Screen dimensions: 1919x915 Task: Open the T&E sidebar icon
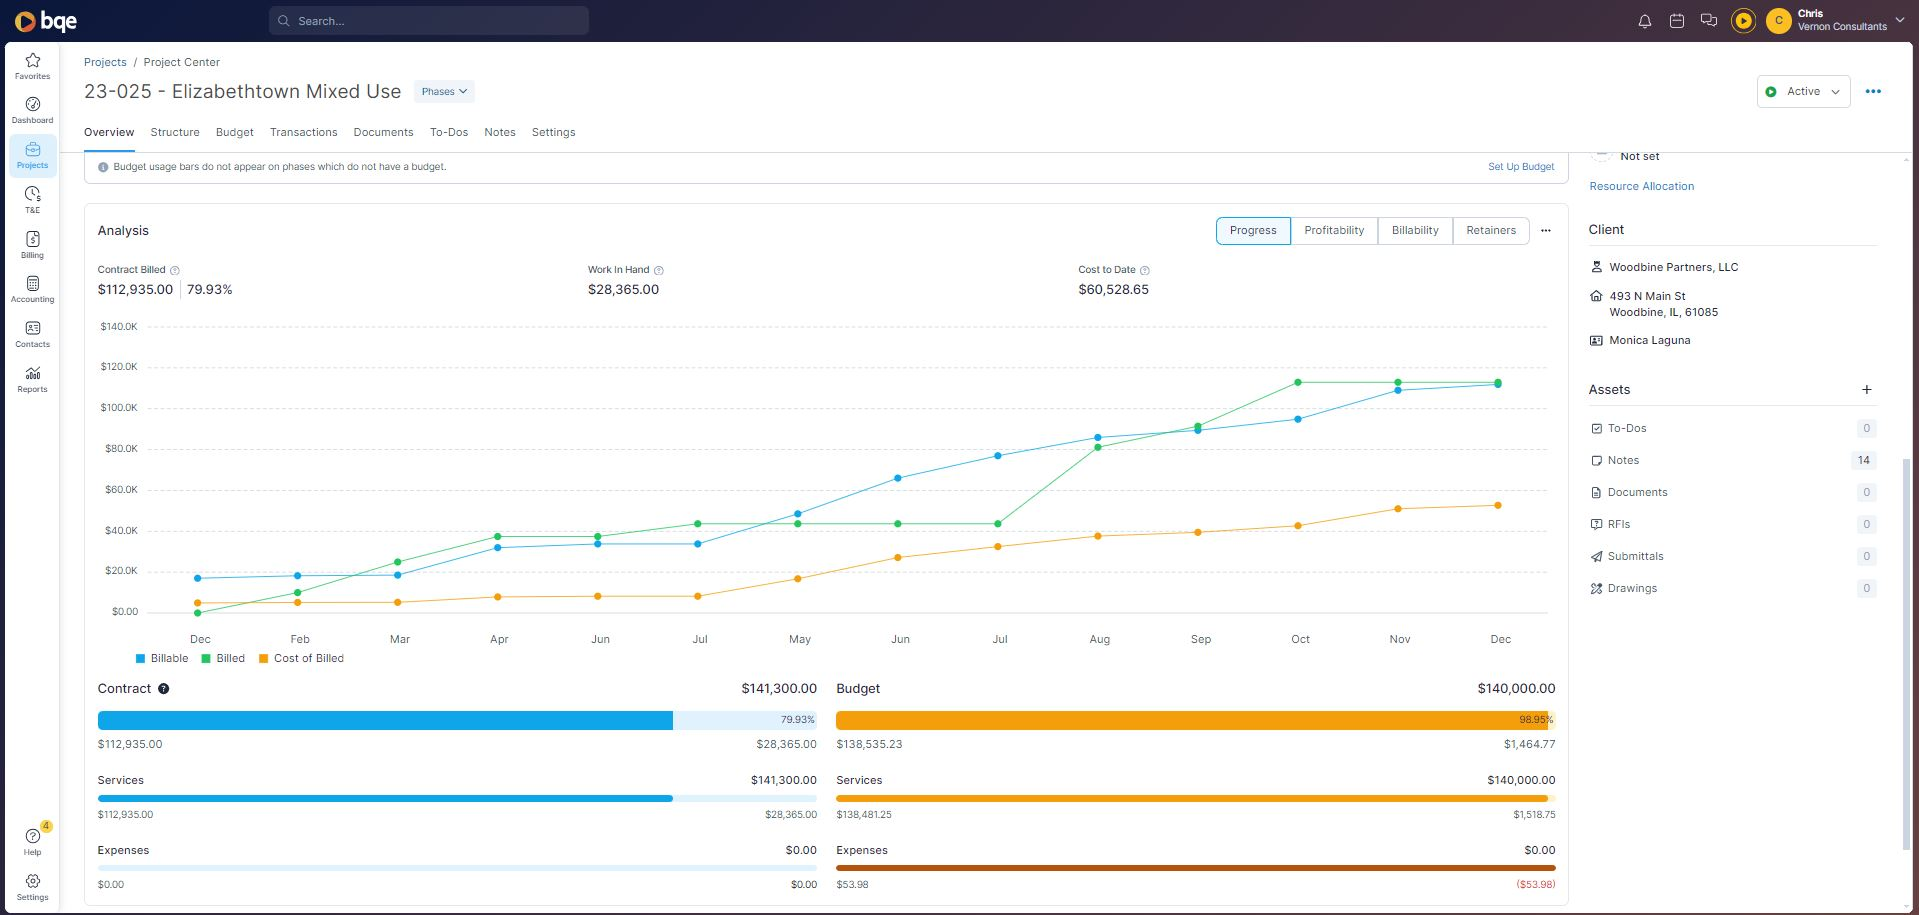click(x=32, y=200)
